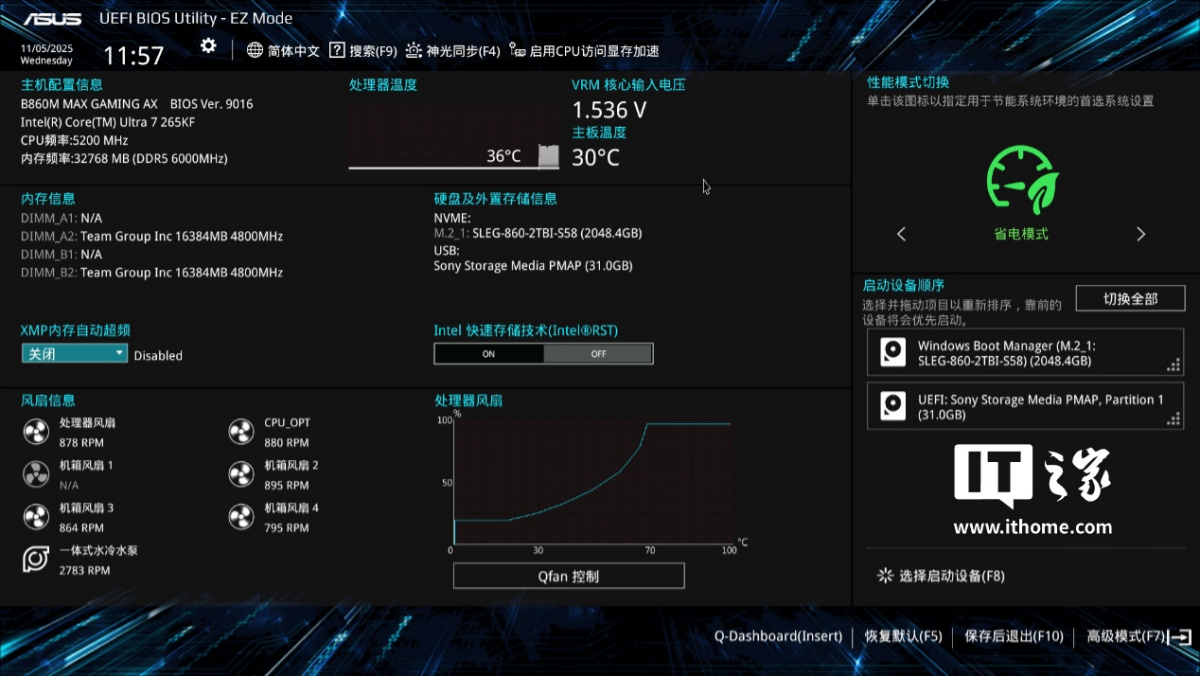Click the 一体式水冷水泵 pump icon
The width and height of the screenshot is (1200, 676).
click(x=35, y=560)
